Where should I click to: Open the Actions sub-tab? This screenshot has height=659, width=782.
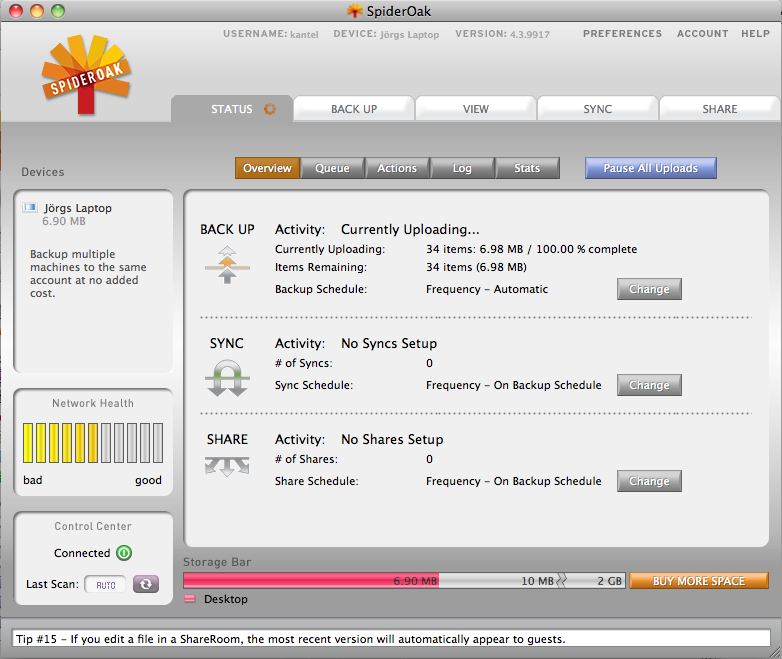click(397, 168)
